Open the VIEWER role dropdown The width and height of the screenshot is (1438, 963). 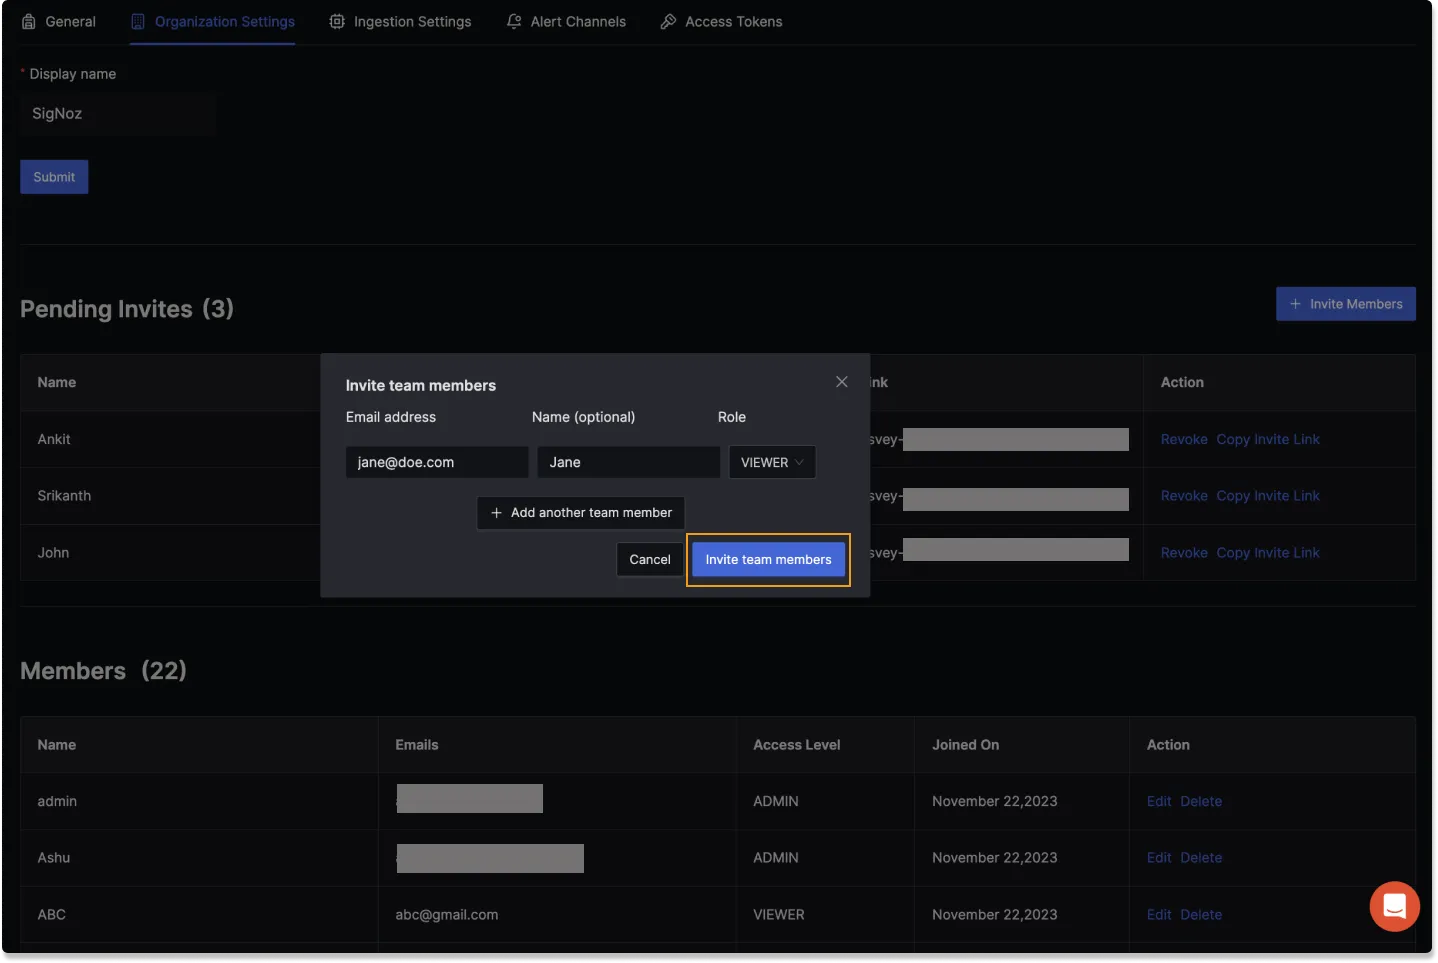[772, 462]
